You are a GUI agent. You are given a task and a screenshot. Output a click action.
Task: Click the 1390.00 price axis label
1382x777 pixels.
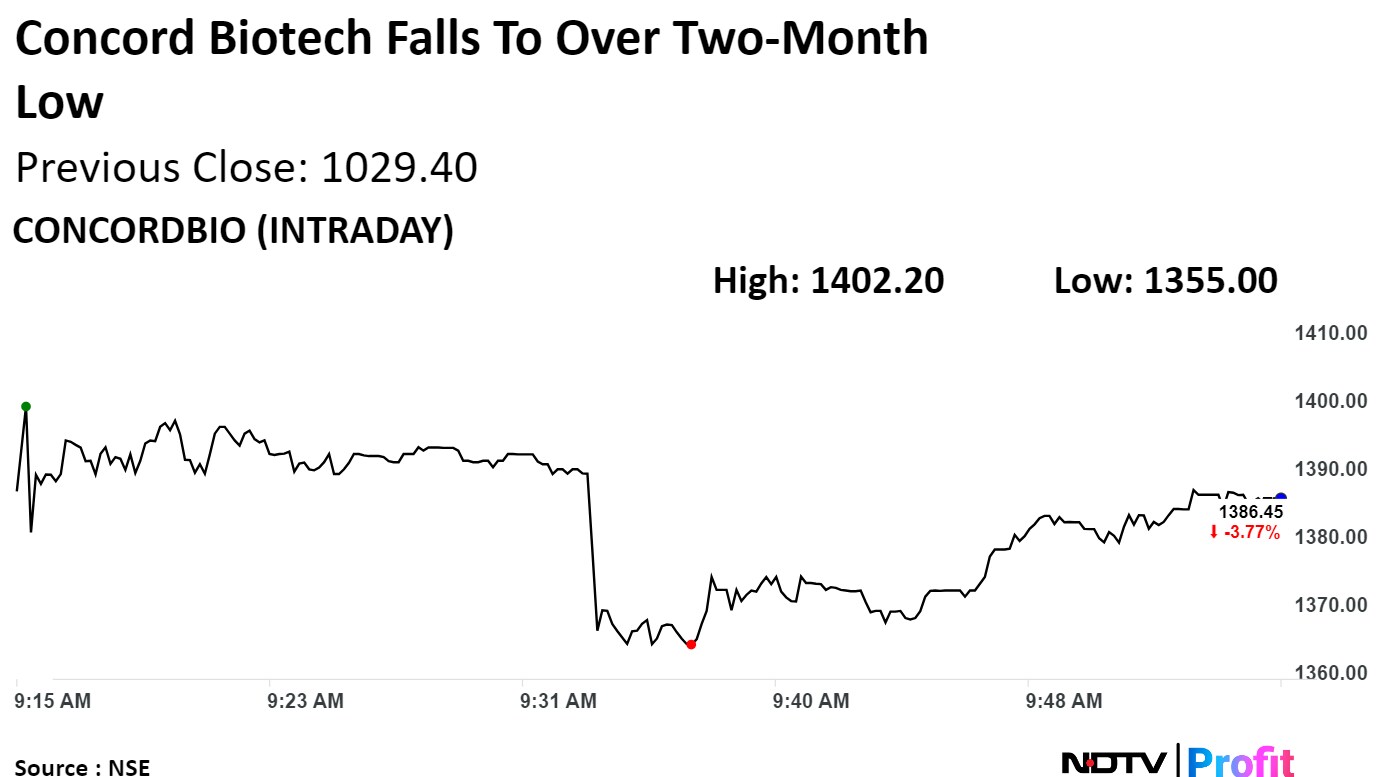click(x=1331, y=469)
